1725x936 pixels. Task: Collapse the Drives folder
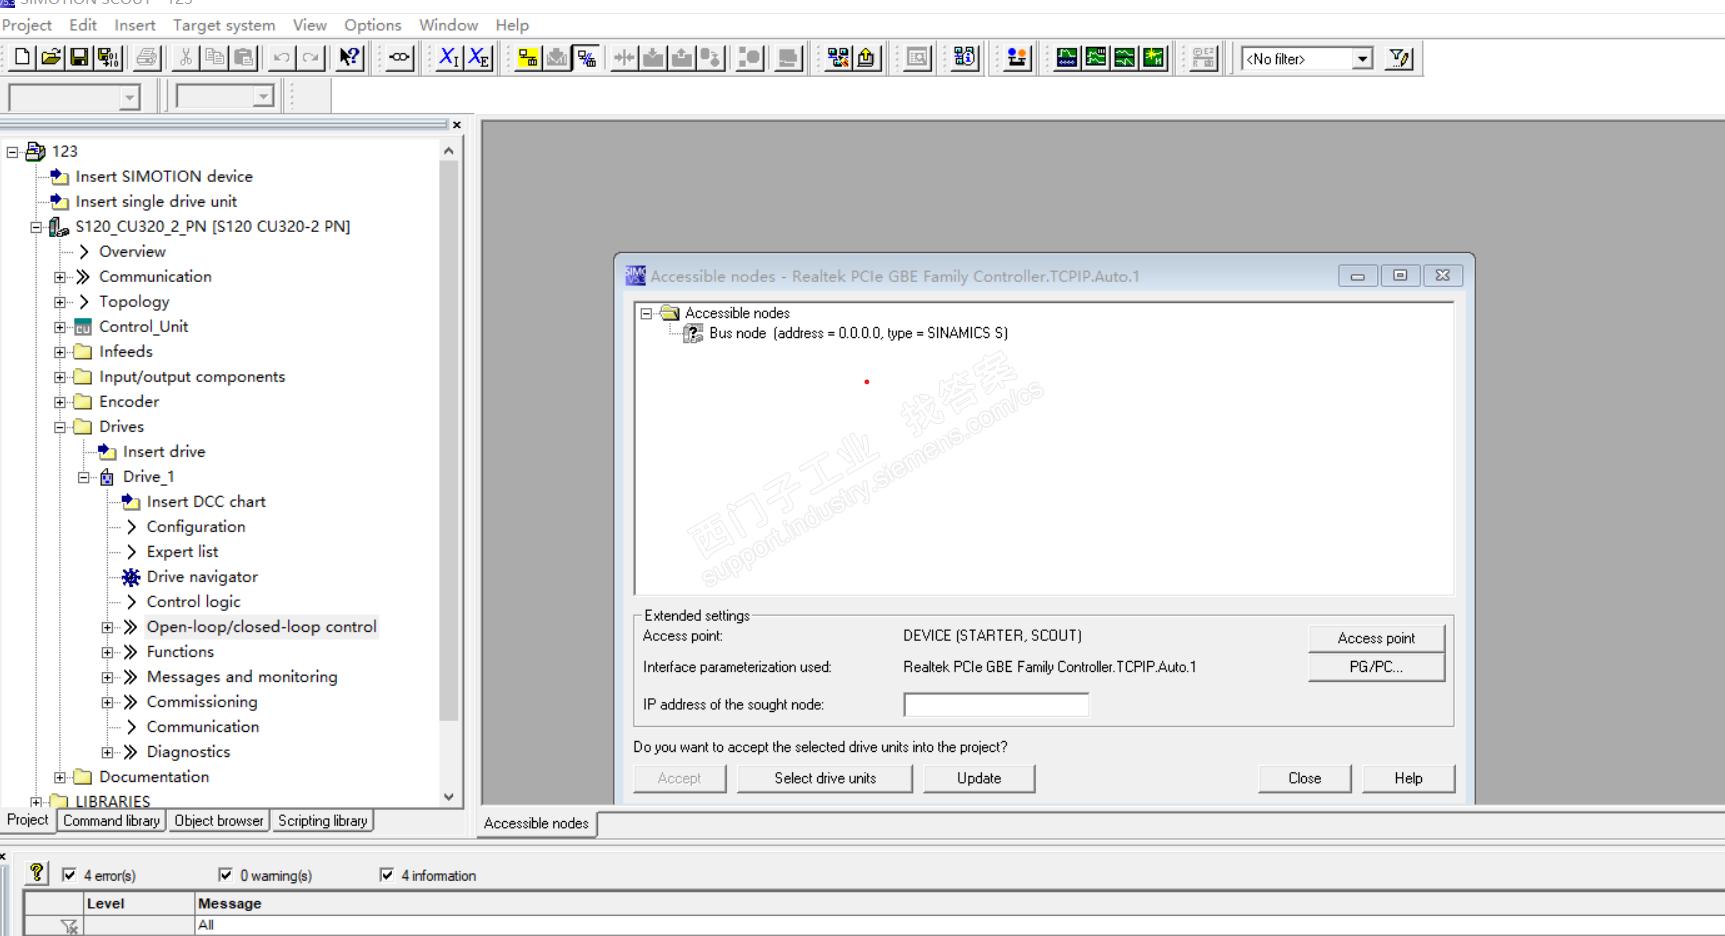pyautogui.click(x=60, y=427)
